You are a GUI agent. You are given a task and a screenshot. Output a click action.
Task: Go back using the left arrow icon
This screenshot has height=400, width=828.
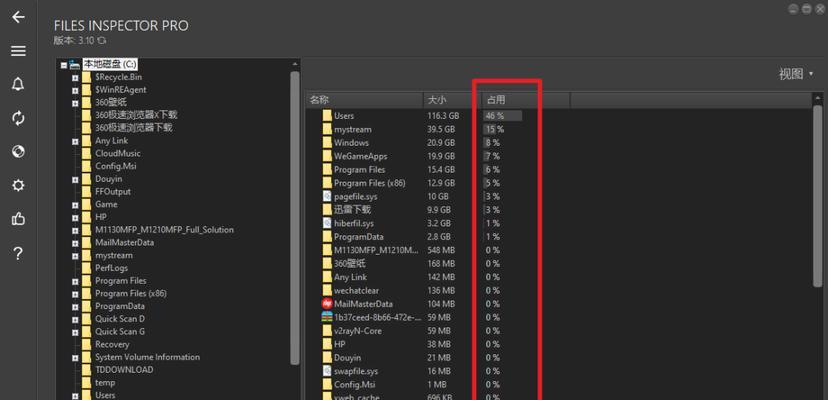pos(18,17)
